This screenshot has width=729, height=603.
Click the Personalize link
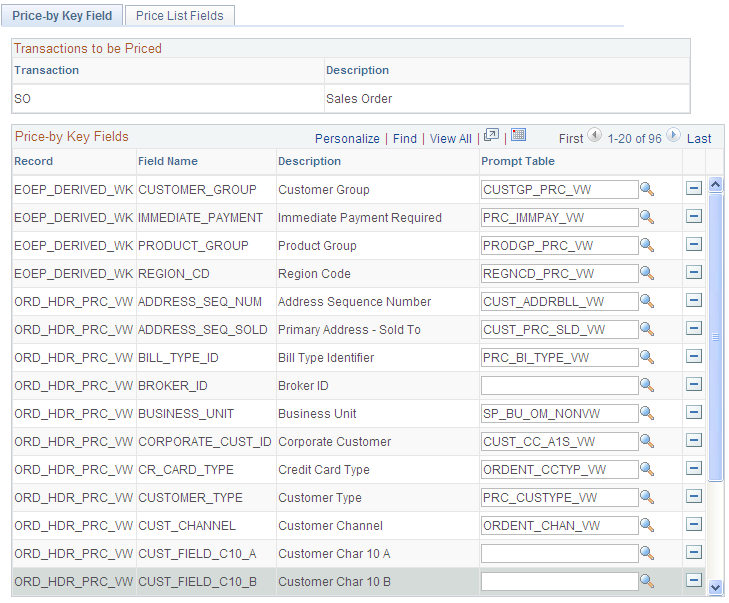pos(347,139)
